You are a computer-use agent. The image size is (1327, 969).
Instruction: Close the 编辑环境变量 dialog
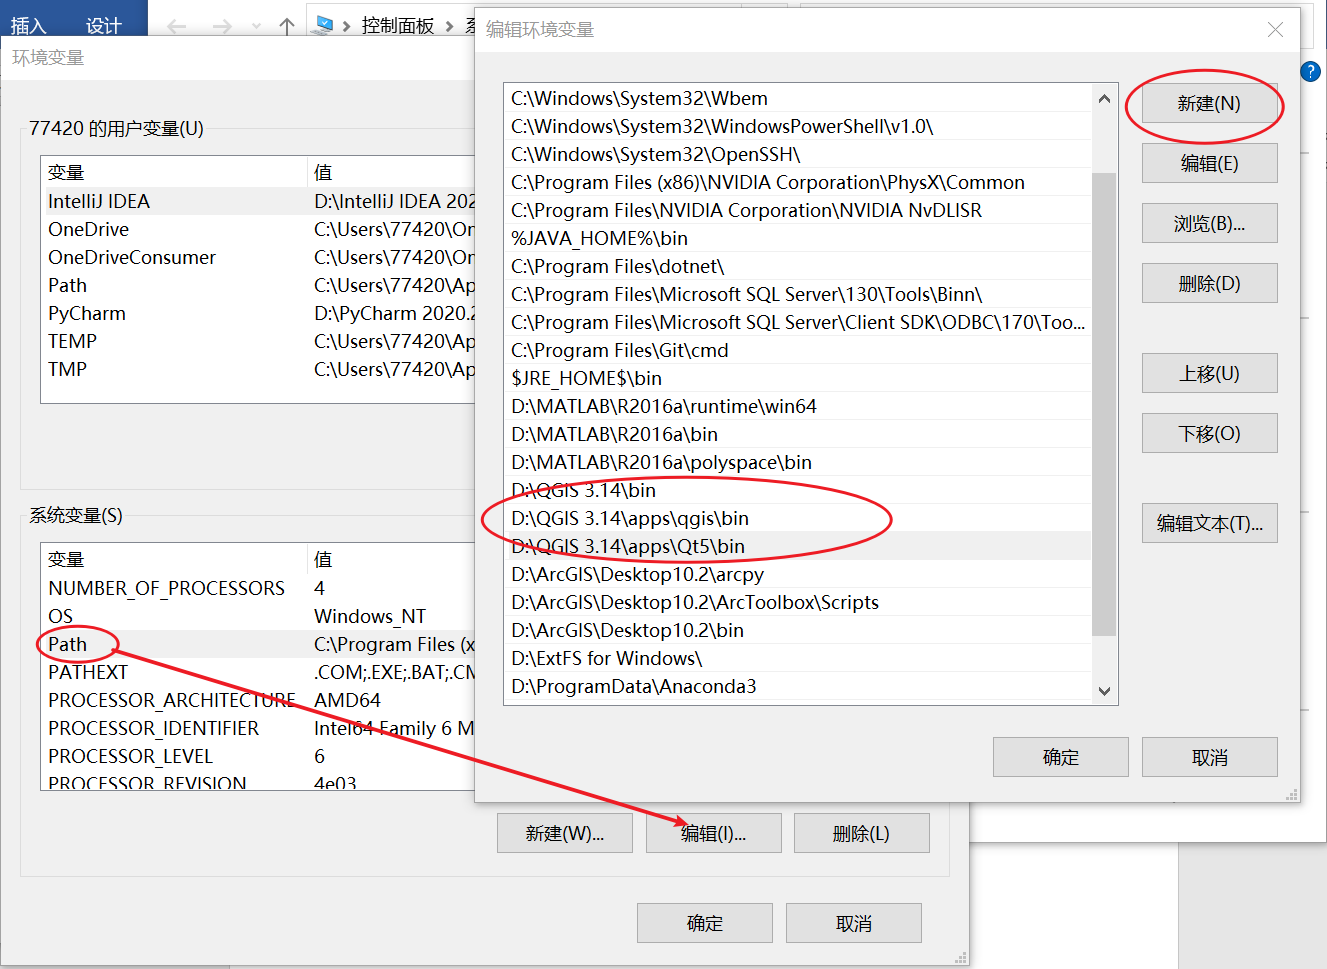pos(1275,30)
